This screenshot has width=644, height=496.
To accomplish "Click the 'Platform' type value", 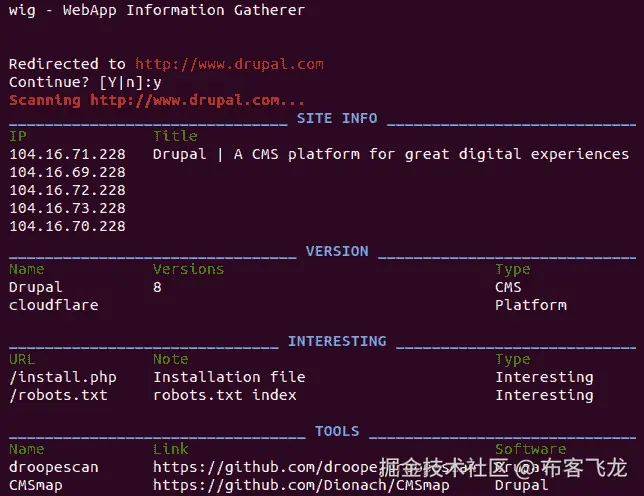I will pyautogui.click(x=531, y=305).
